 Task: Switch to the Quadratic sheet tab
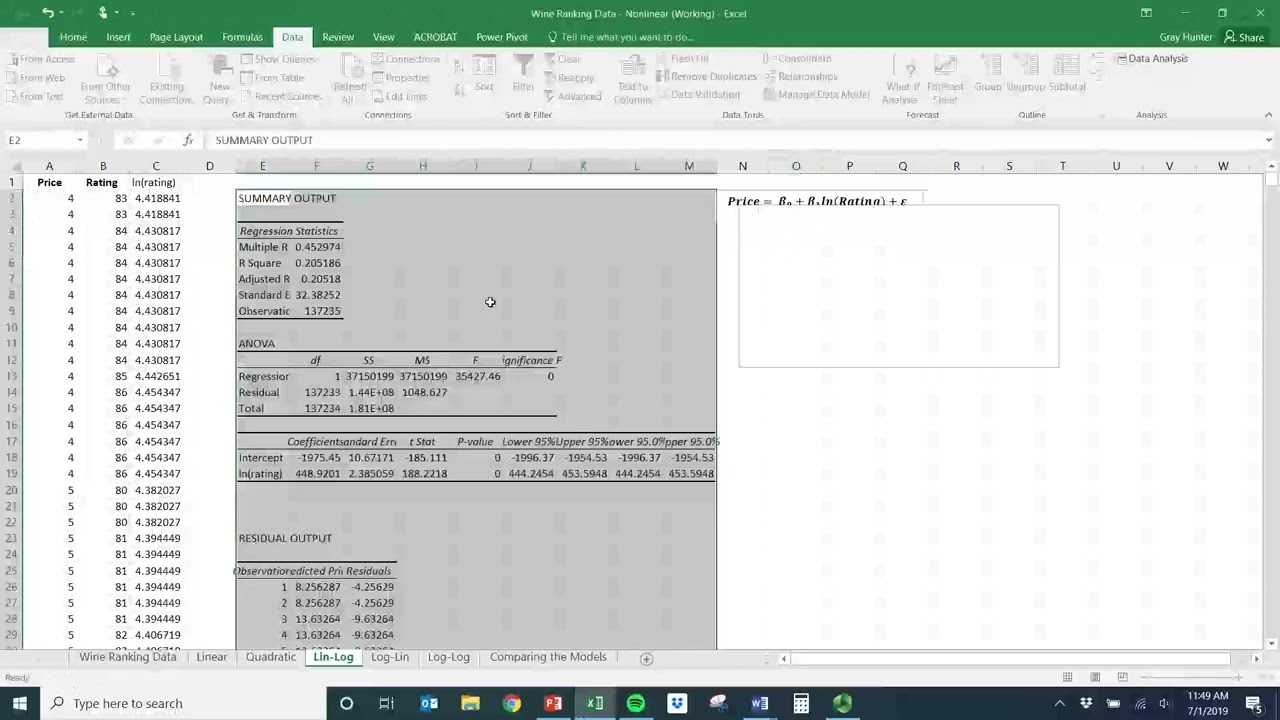point(271,657)
